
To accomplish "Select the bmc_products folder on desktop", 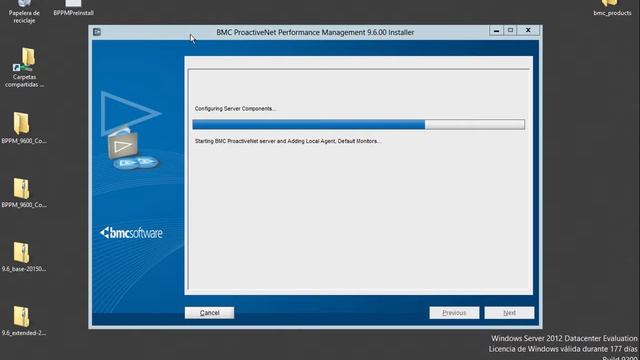I will [612, 8].
